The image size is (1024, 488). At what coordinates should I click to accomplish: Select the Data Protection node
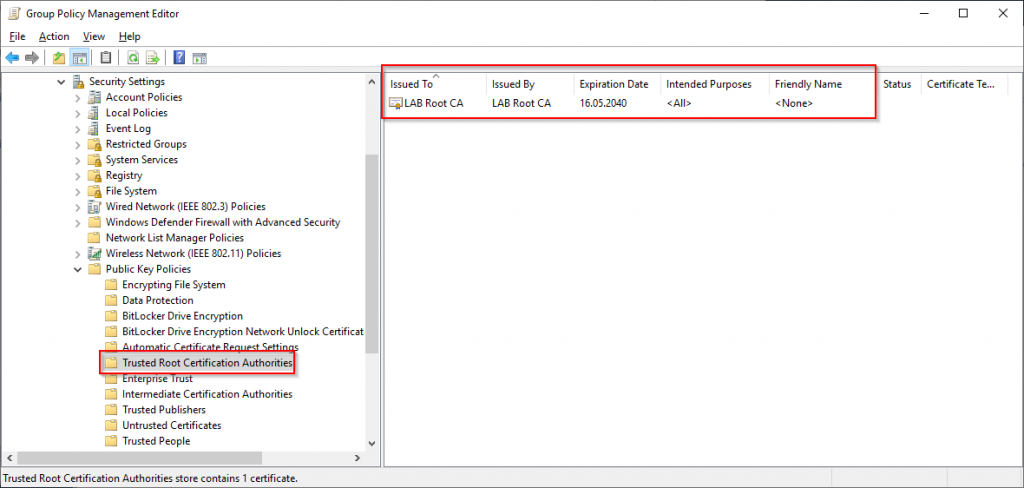tap(158, 301)
